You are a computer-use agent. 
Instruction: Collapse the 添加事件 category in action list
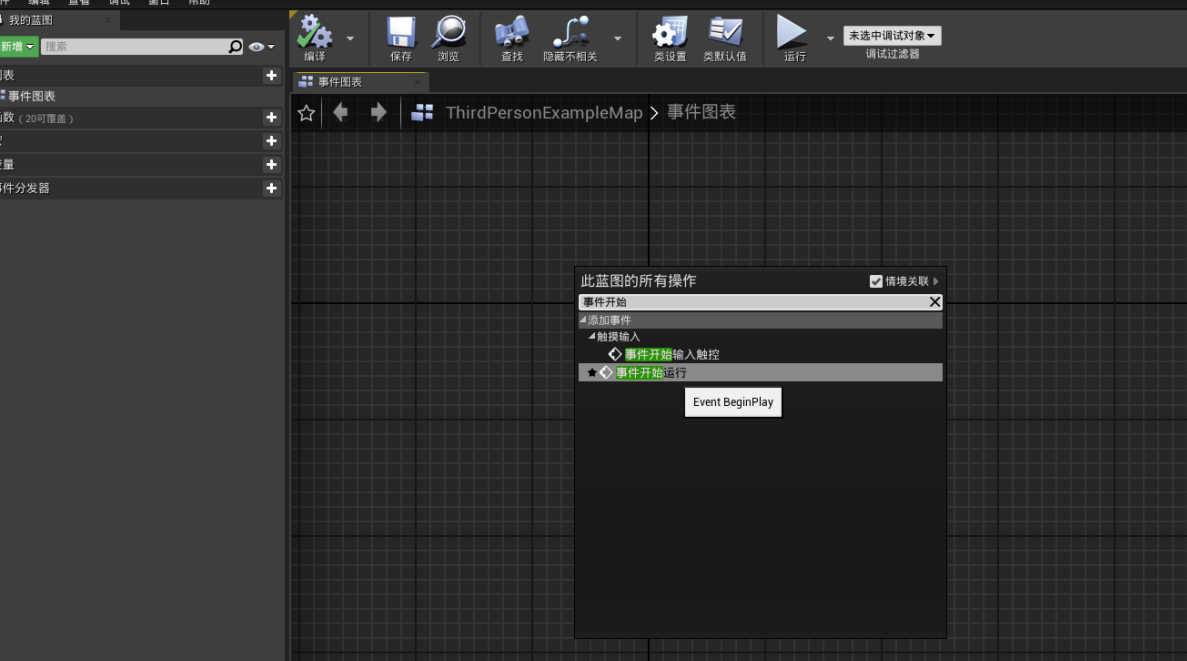point(584,321)
